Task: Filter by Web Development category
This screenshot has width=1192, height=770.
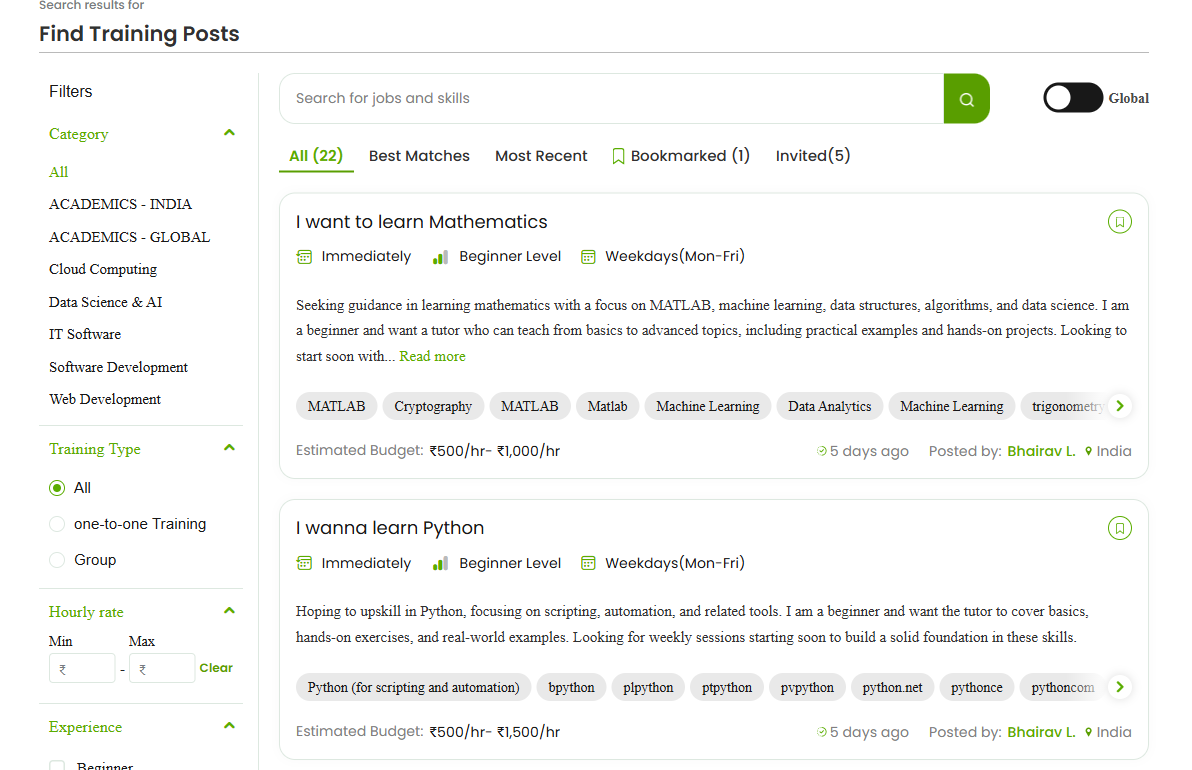Action: point(105,399)
